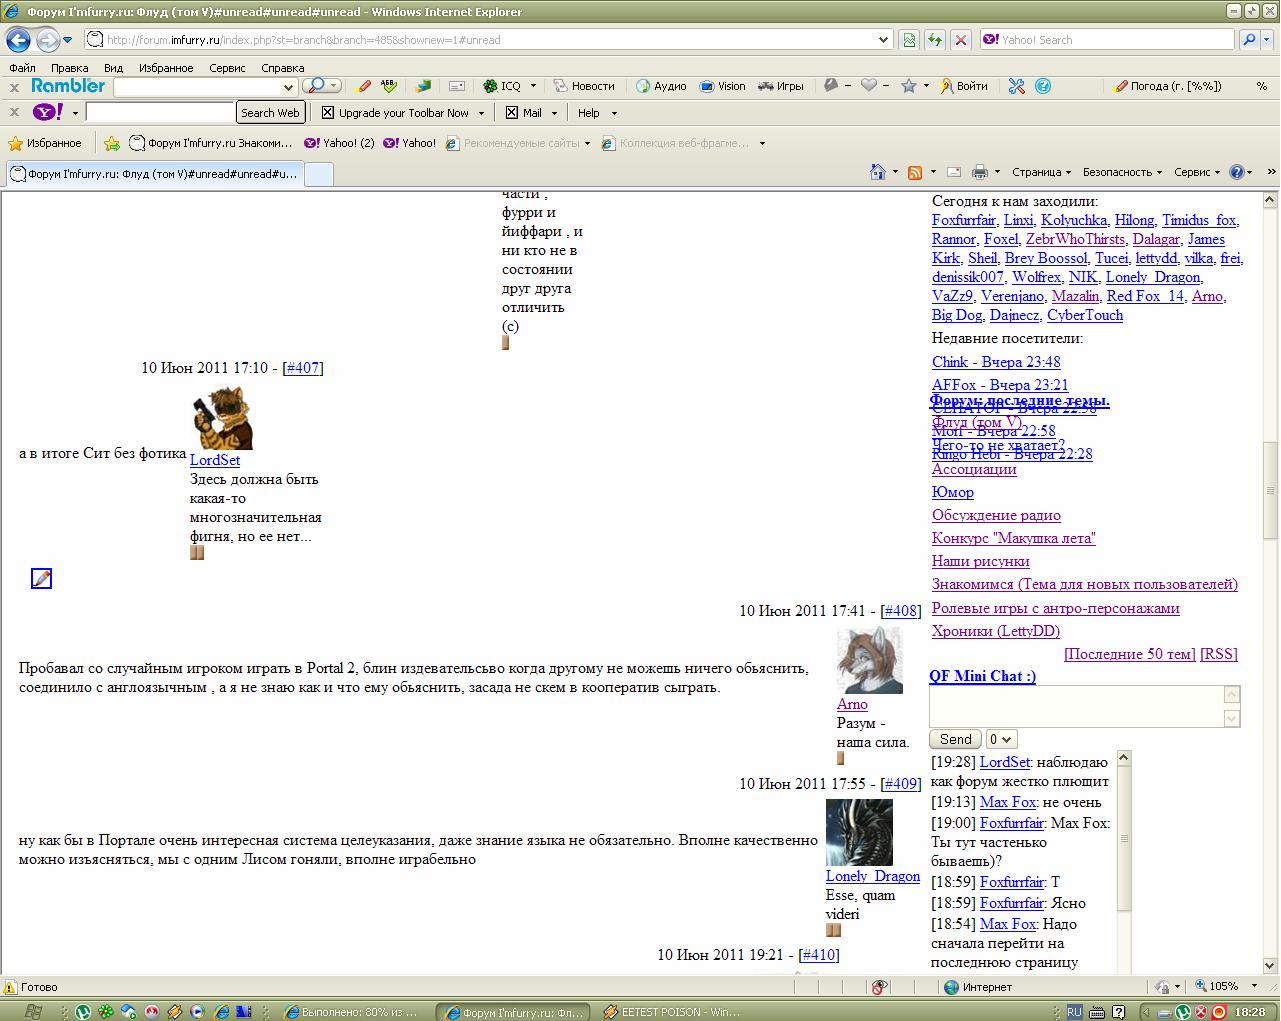This screenshot has height=1021, width=1281.
Task: Click the browser Back arrow button
Action: (x=18, y=40)
